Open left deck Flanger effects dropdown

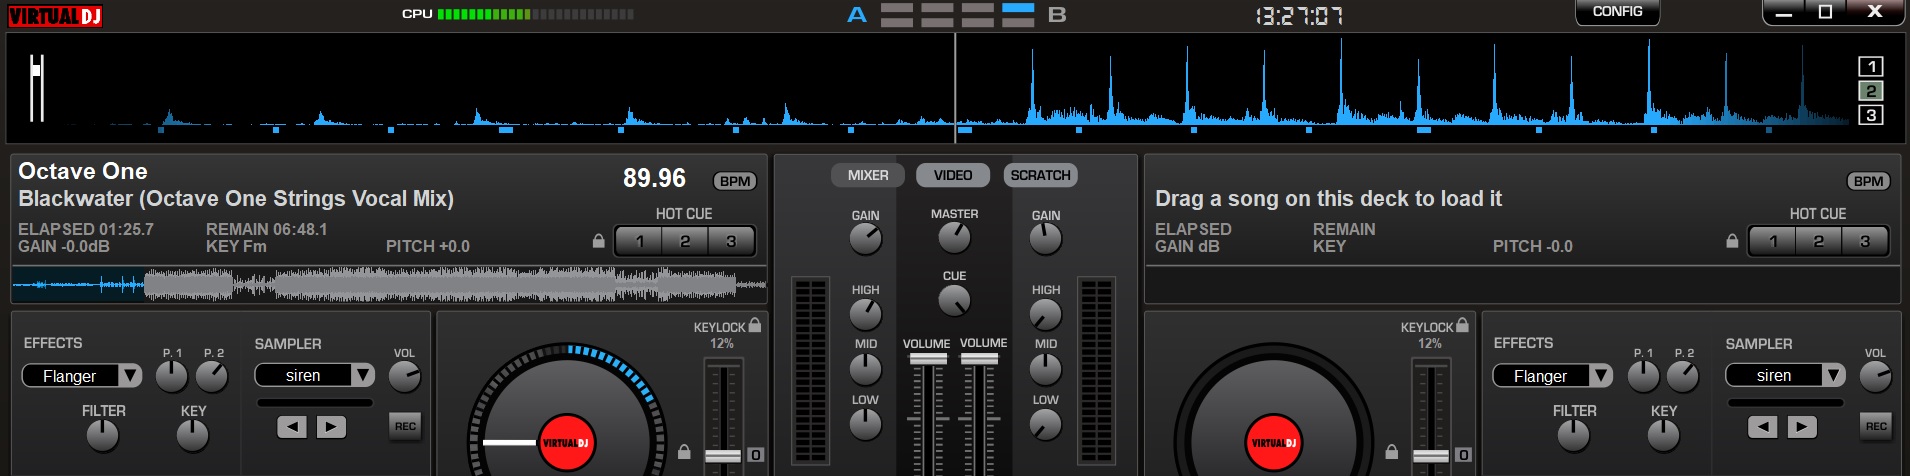coord(82,376)
